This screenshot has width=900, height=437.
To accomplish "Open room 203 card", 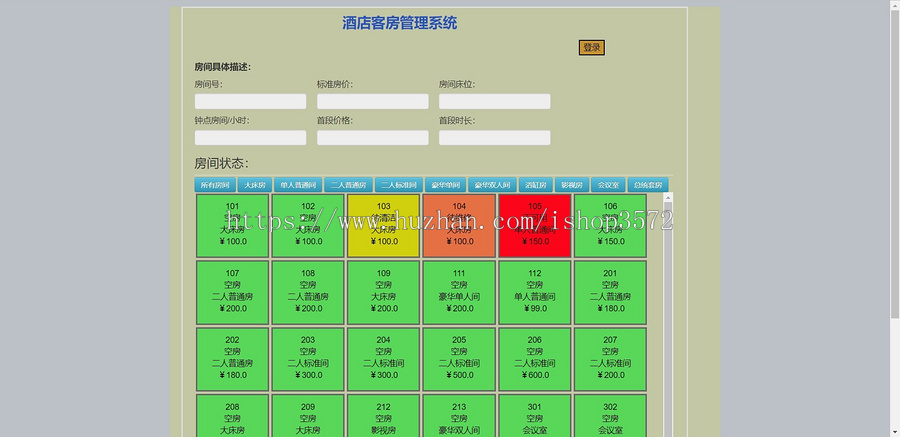I will (x=308, y=359).
